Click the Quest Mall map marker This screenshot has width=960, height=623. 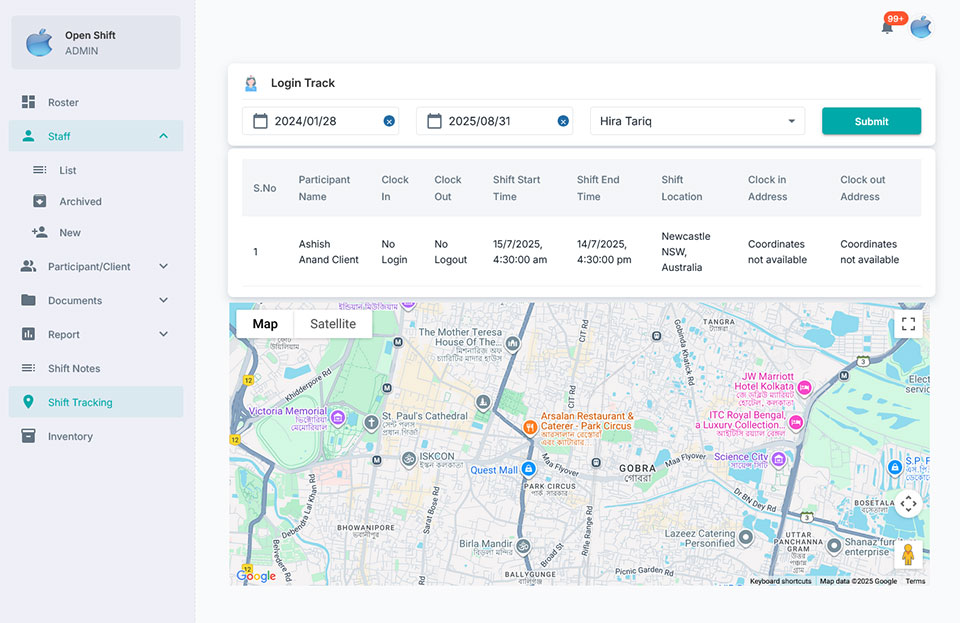click(529, 469)
